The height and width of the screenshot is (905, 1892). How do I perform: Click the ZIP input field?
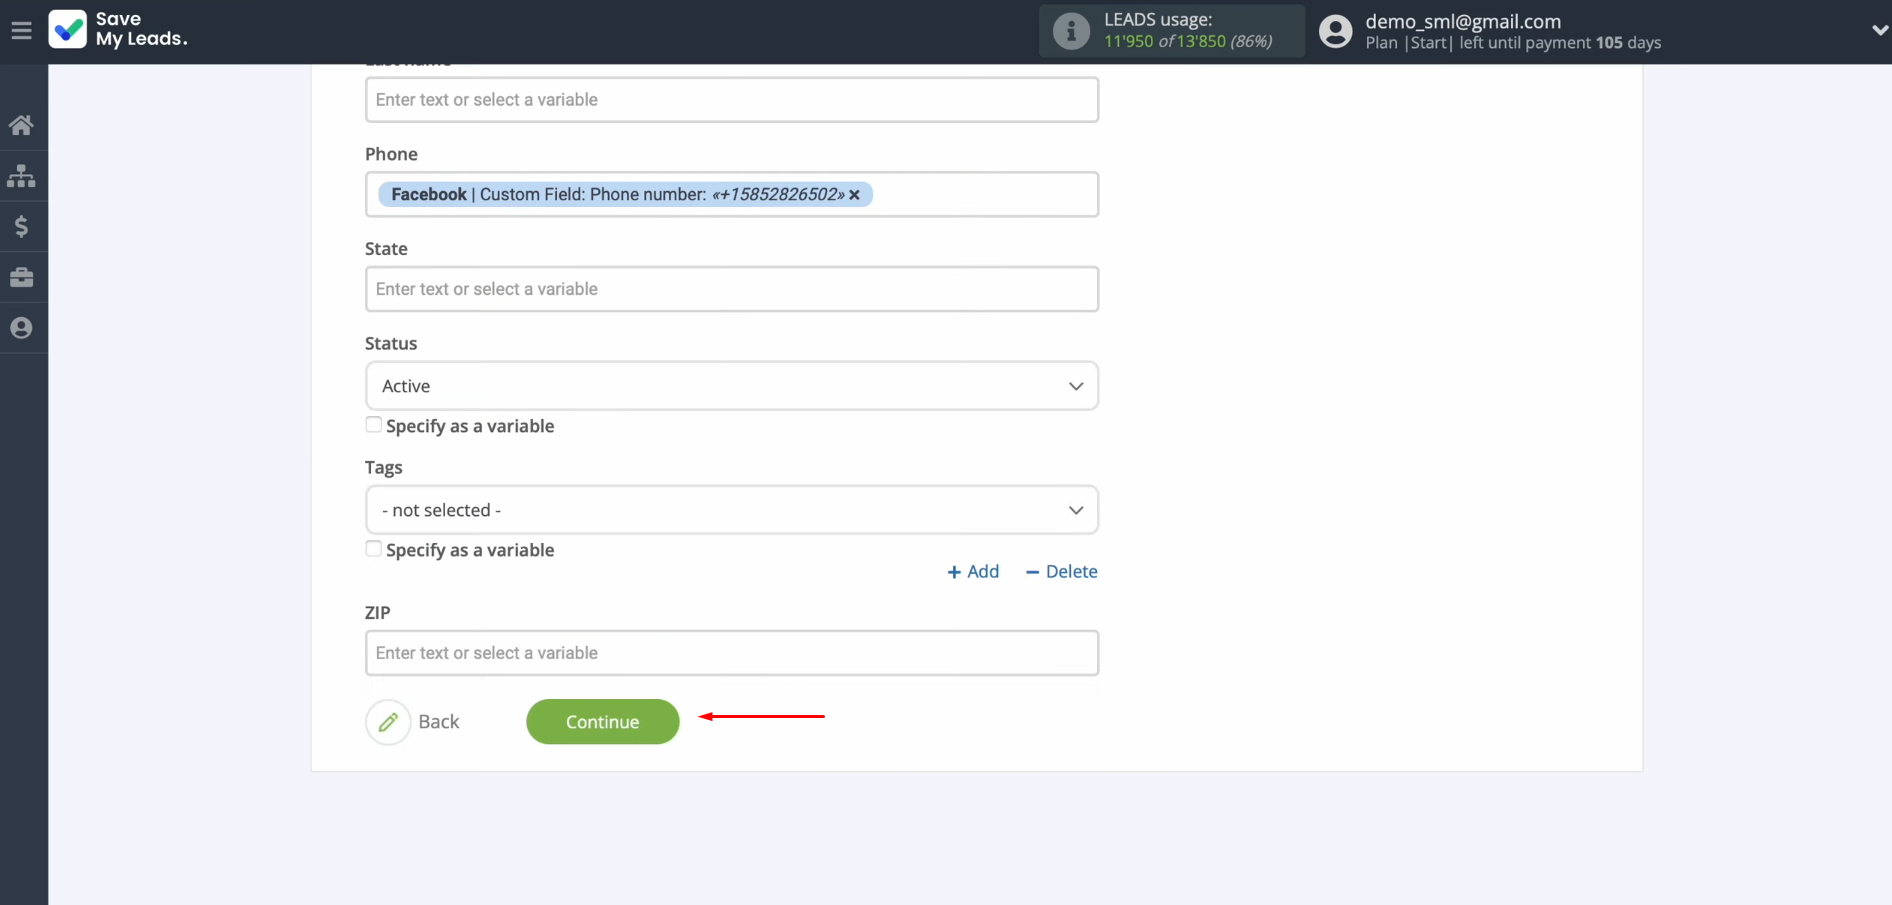point(732,653)
